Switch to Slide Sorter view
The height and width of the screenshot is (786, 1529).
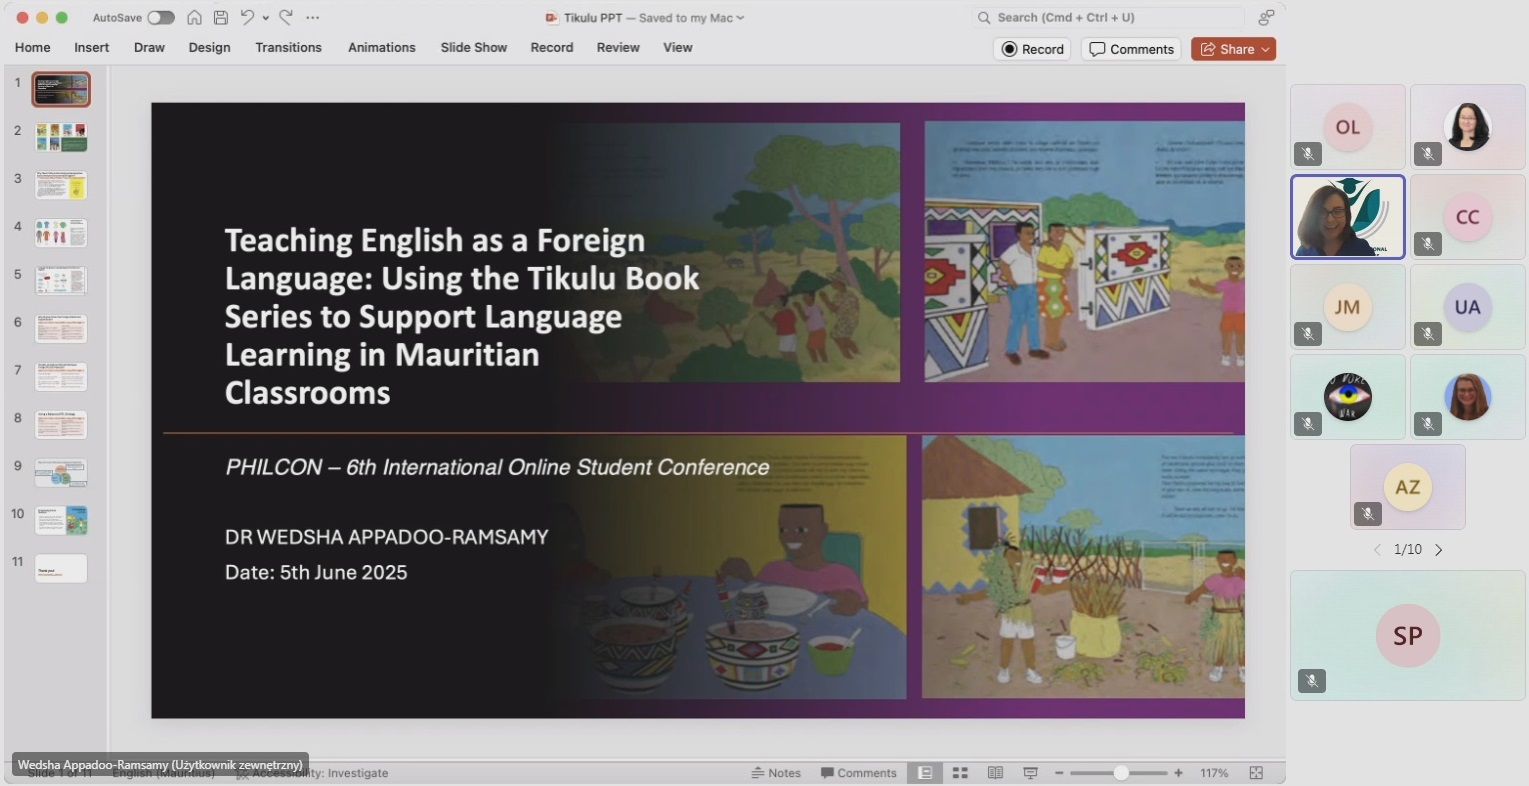[960, 773]
